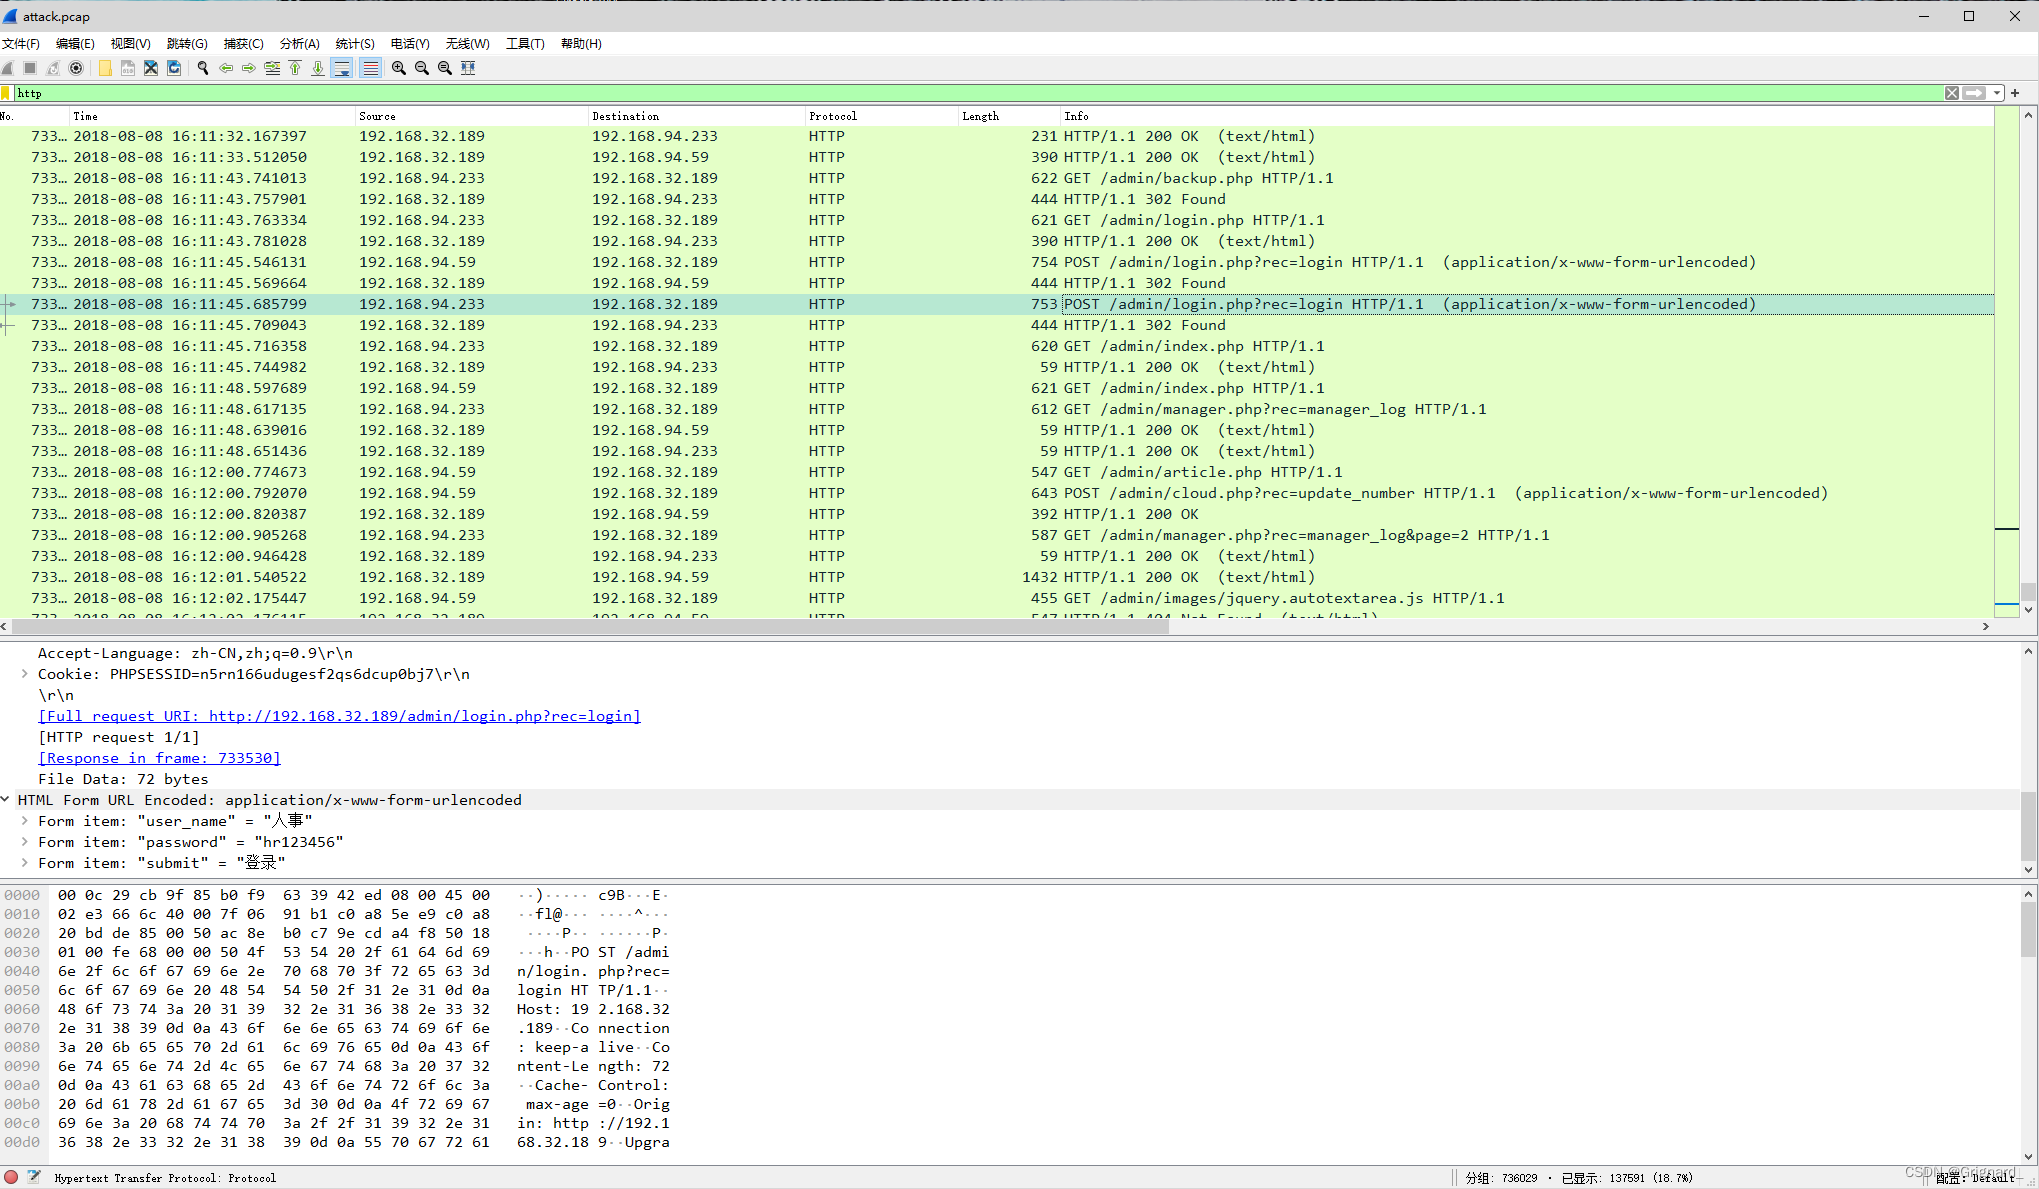Click the add filter button plus icon

tap(2015, 93)
